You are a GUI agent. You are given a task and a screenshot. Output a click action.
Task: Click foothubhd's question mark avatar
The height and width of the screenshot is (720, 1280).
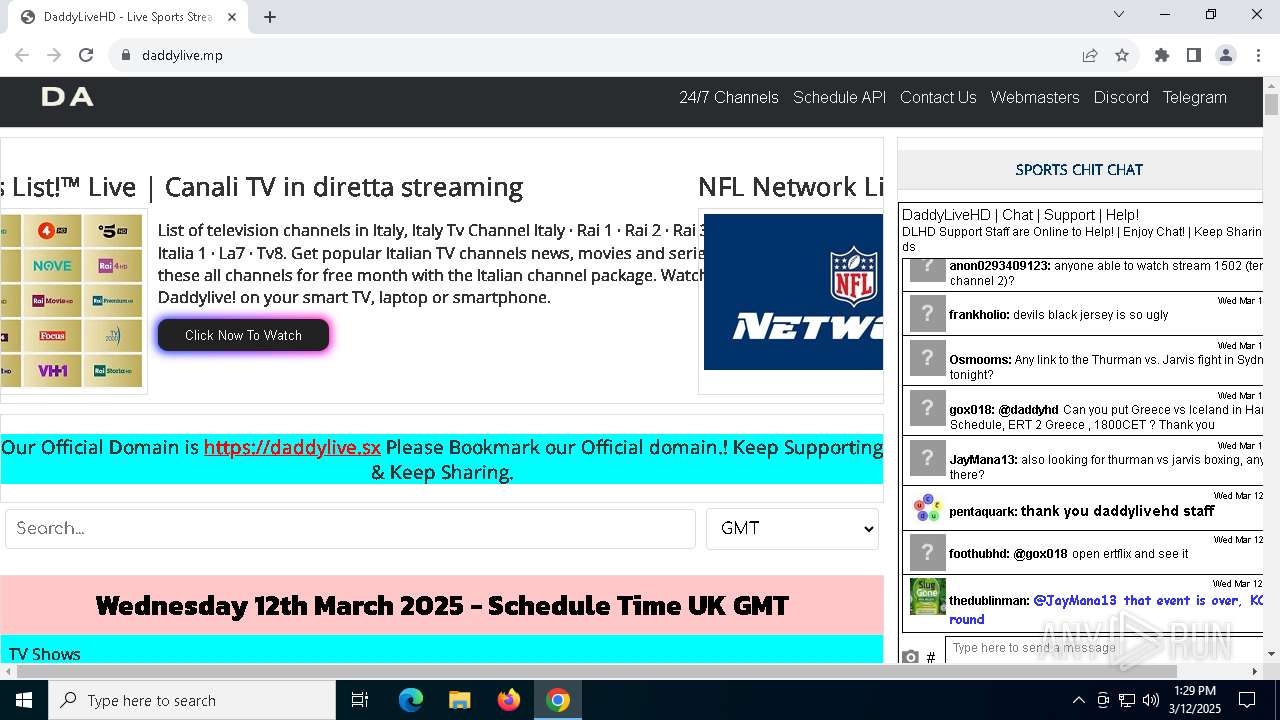tap(927, 552)
